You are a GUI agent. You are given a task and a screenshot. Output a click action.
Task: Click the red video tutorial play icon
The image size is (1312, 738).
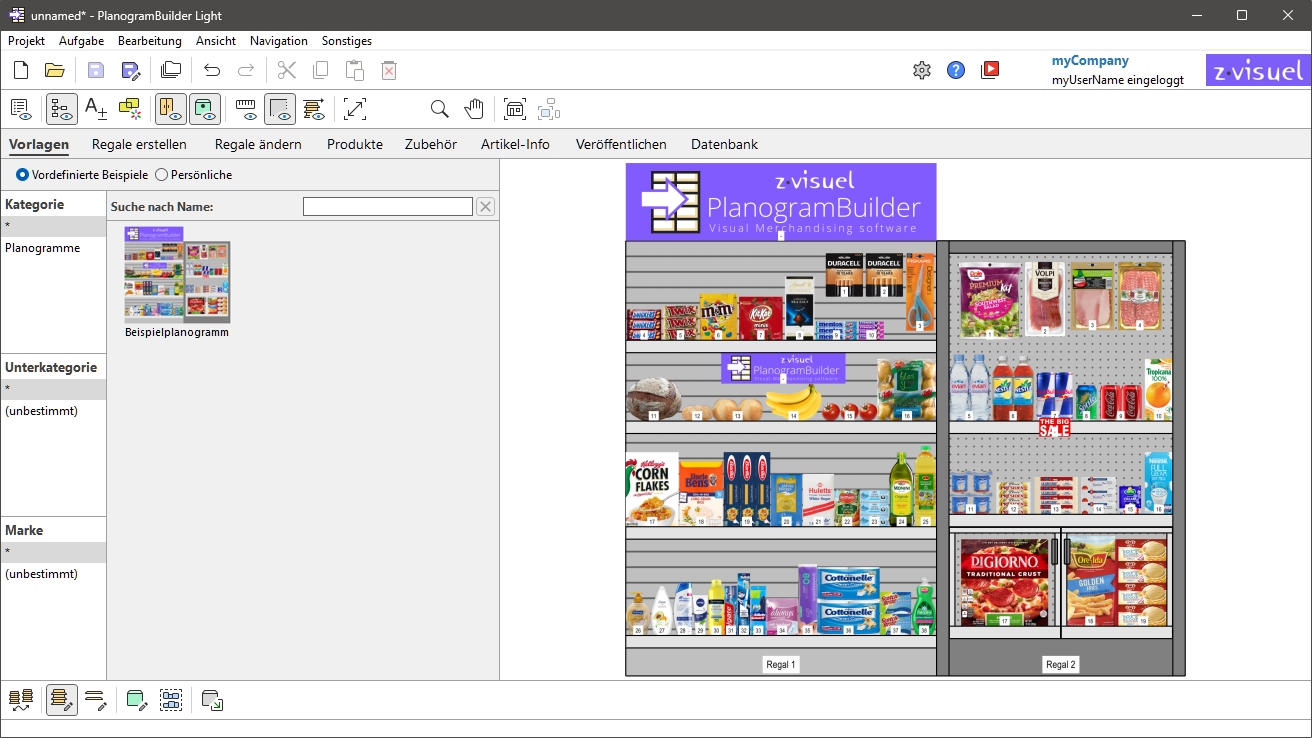point(990,70)
